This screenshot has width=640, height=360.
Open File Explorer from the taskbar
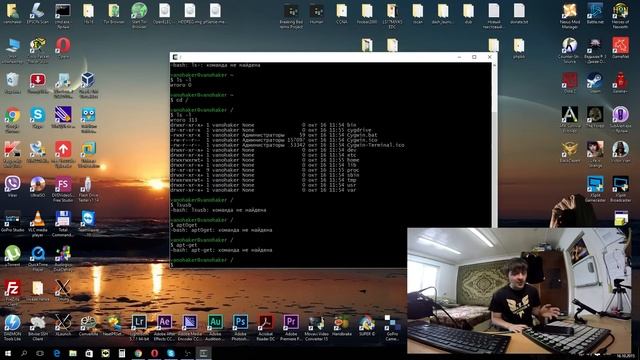coord(73,353)
